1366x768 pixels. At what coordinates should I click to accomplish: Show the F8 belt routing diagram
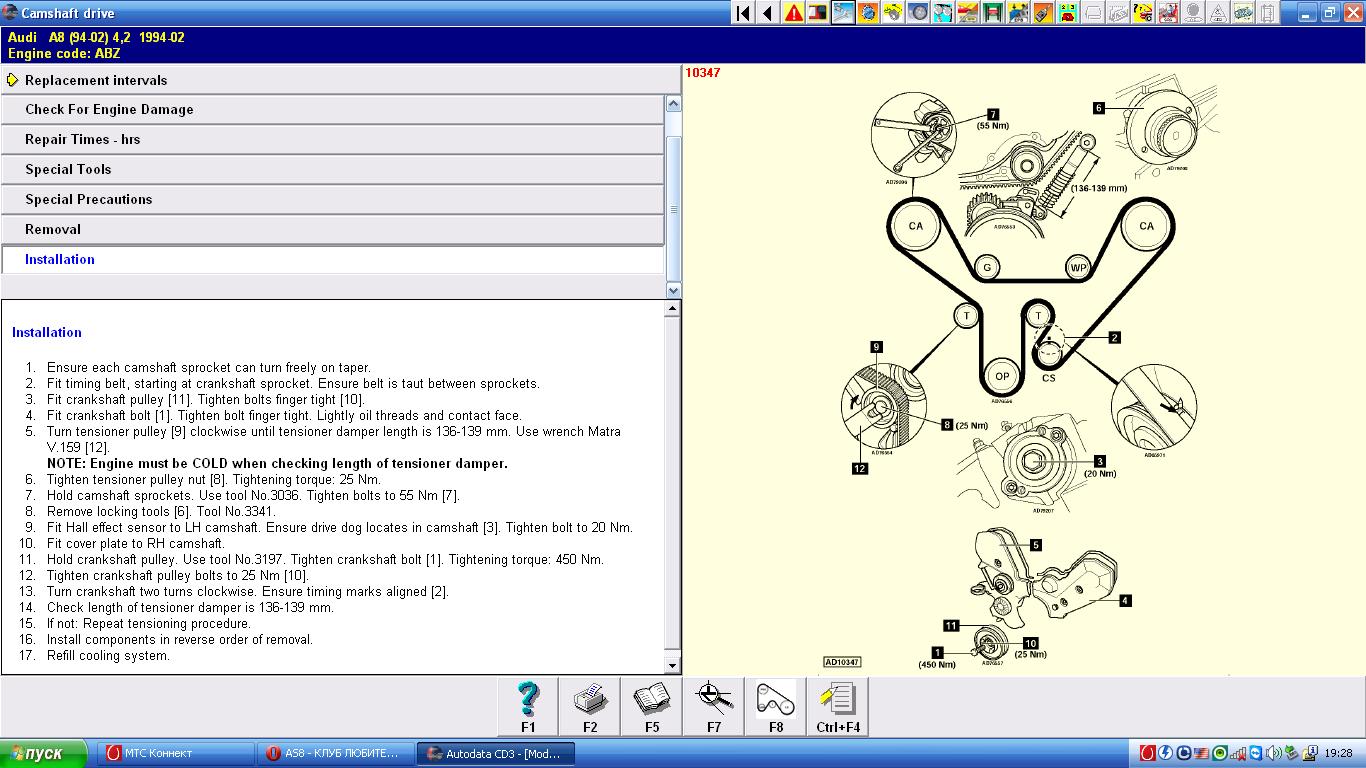coord(776,706)
